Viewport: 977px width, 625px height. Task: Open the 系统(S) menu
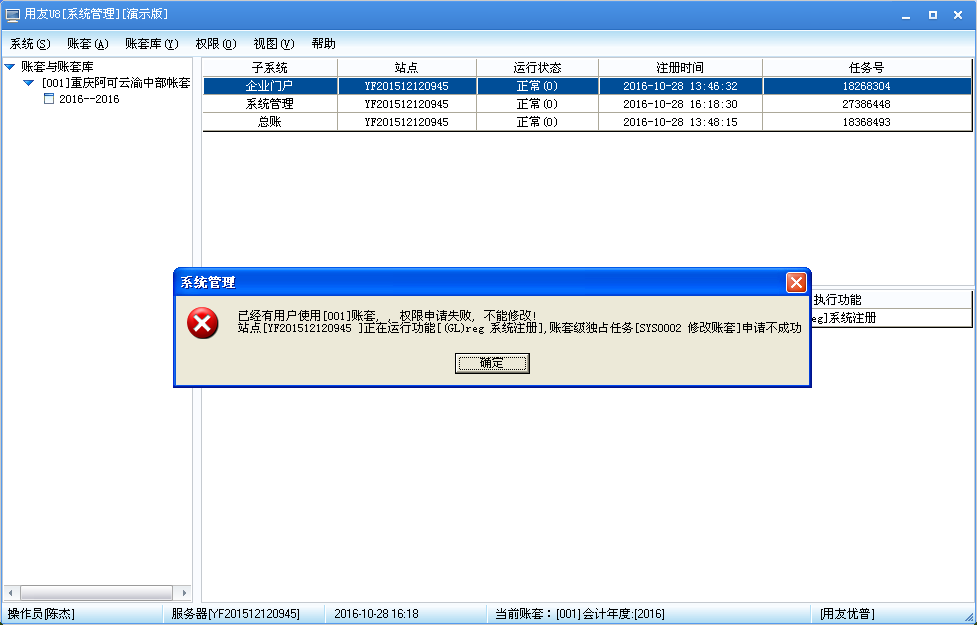(x=28, y=43)
